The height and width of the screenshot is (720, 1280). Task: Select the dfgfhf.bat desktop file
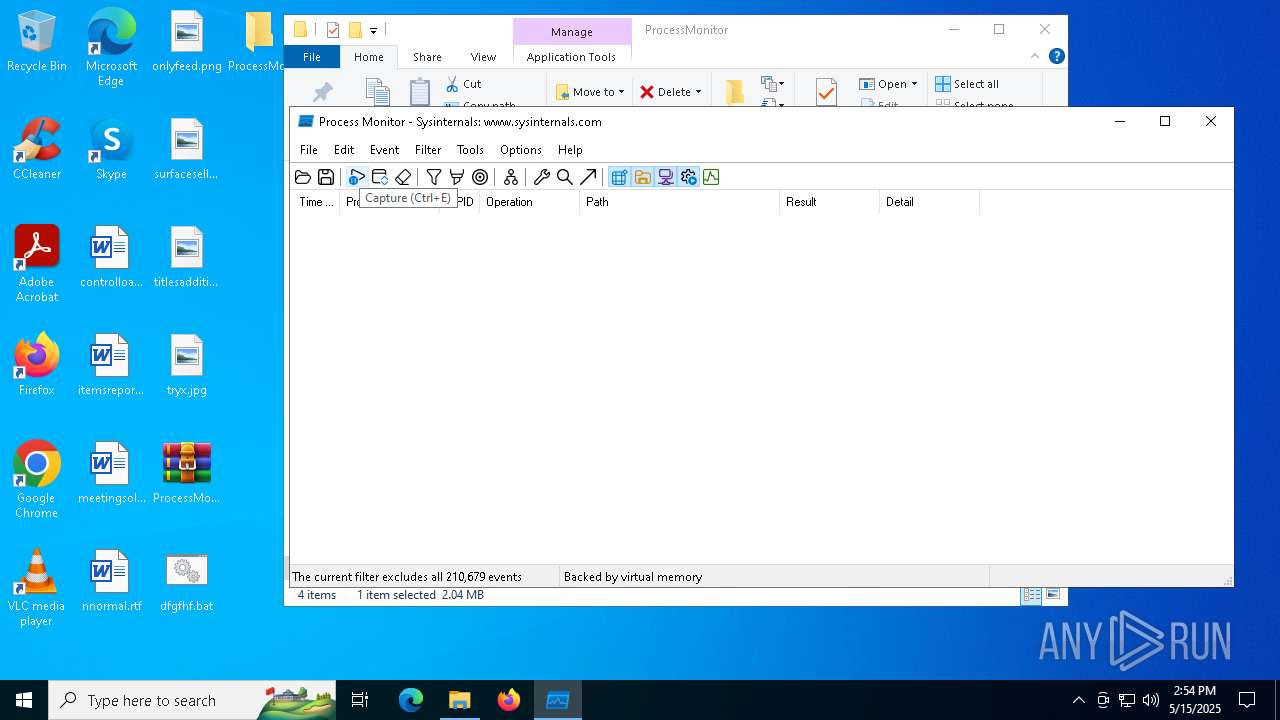(186, 582)
